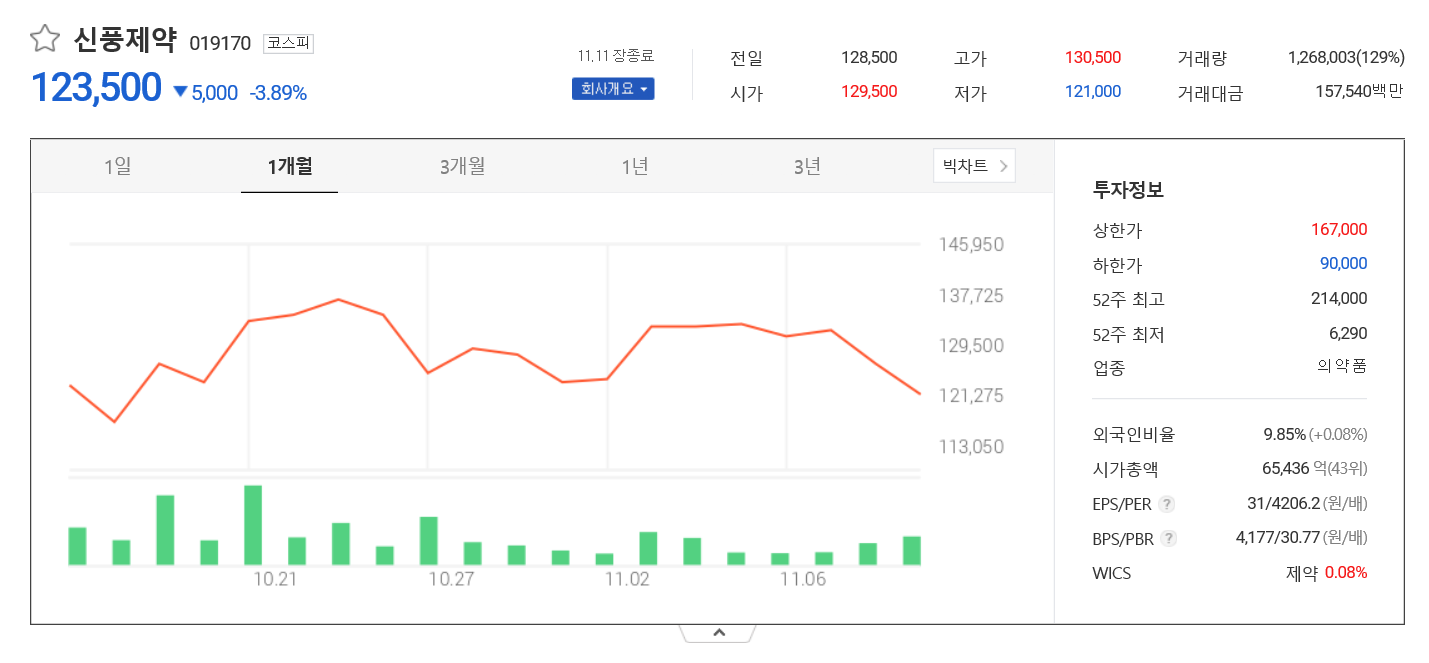
Task: Click the 10.21 date label on chart
Action: click(276, 579)
